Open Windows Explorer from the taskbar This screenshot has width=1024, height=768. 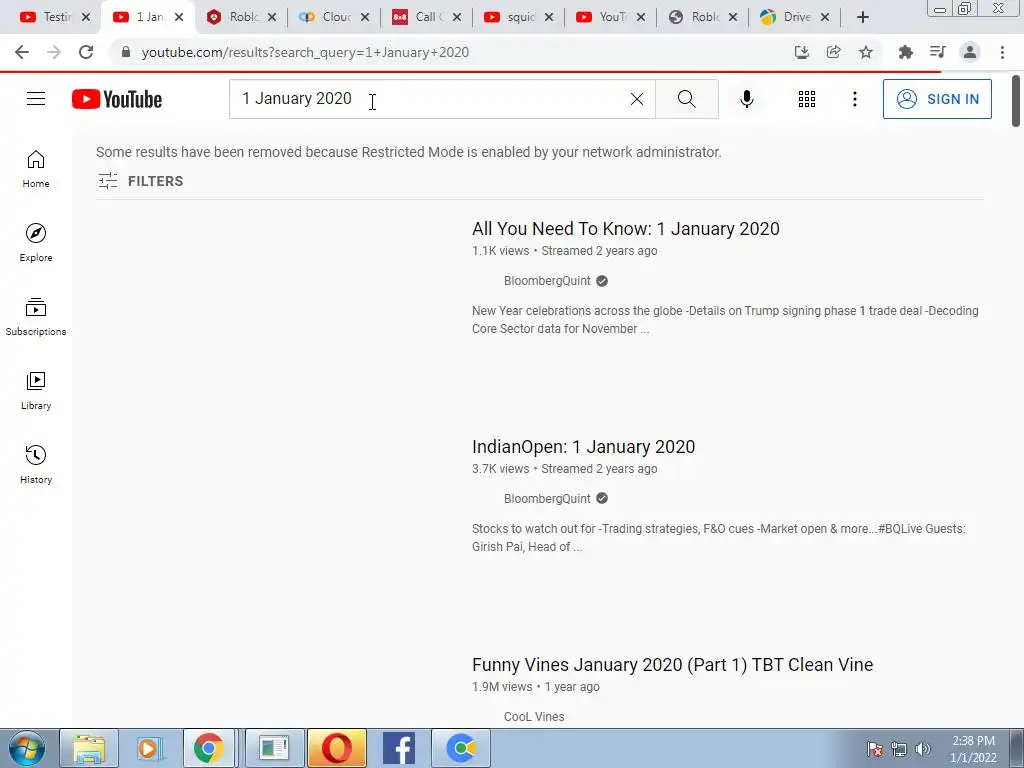89,748
